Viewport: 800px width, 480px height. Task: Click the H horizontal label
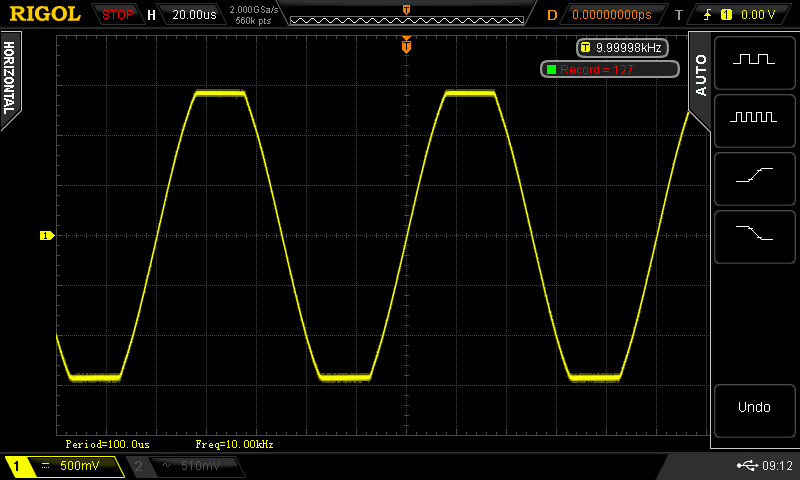pos(151,15)
